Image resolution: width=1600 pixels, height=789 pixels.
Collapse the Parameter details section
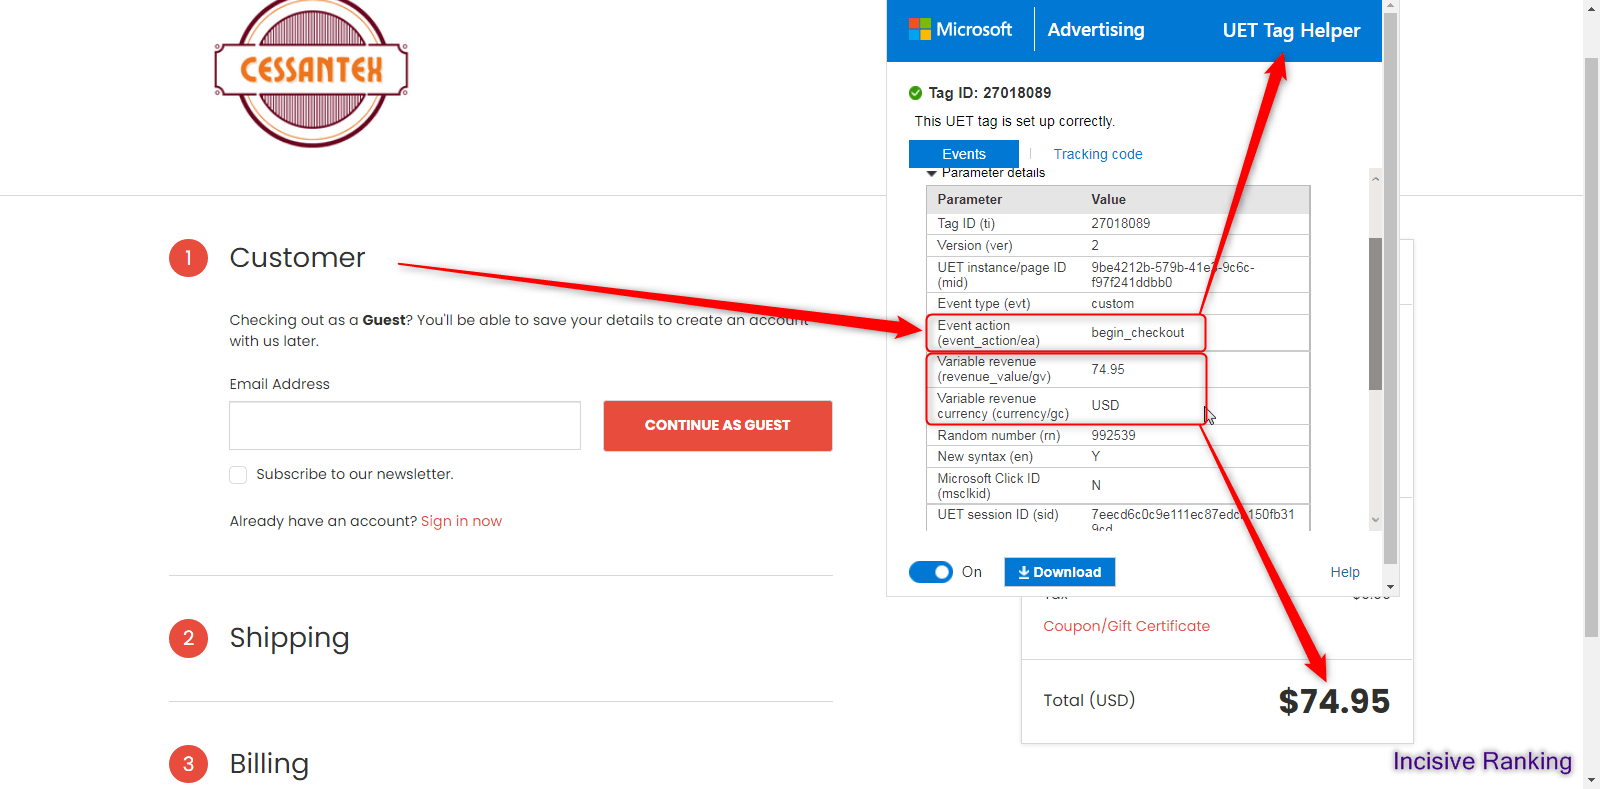[932, 174]
